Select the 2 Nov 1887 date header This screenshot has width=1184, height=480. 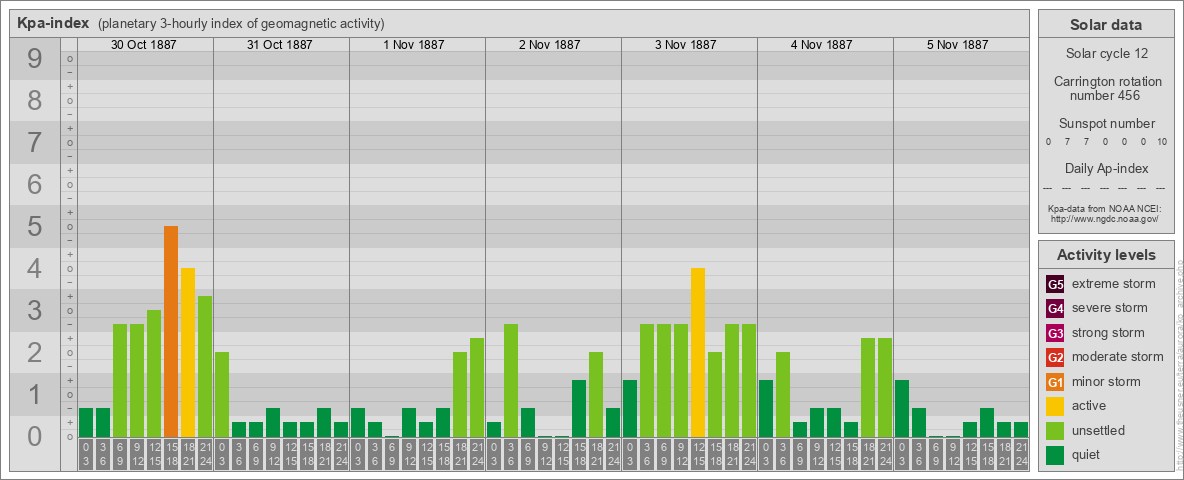point(550,45)
